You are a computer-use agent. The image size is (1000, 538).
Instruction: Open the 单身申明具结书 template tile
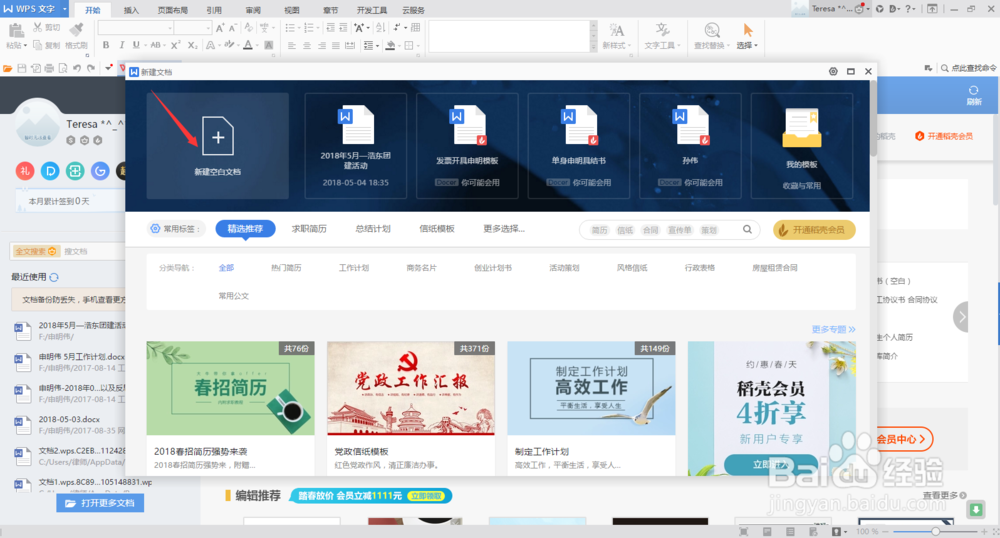tap(578, 146)
